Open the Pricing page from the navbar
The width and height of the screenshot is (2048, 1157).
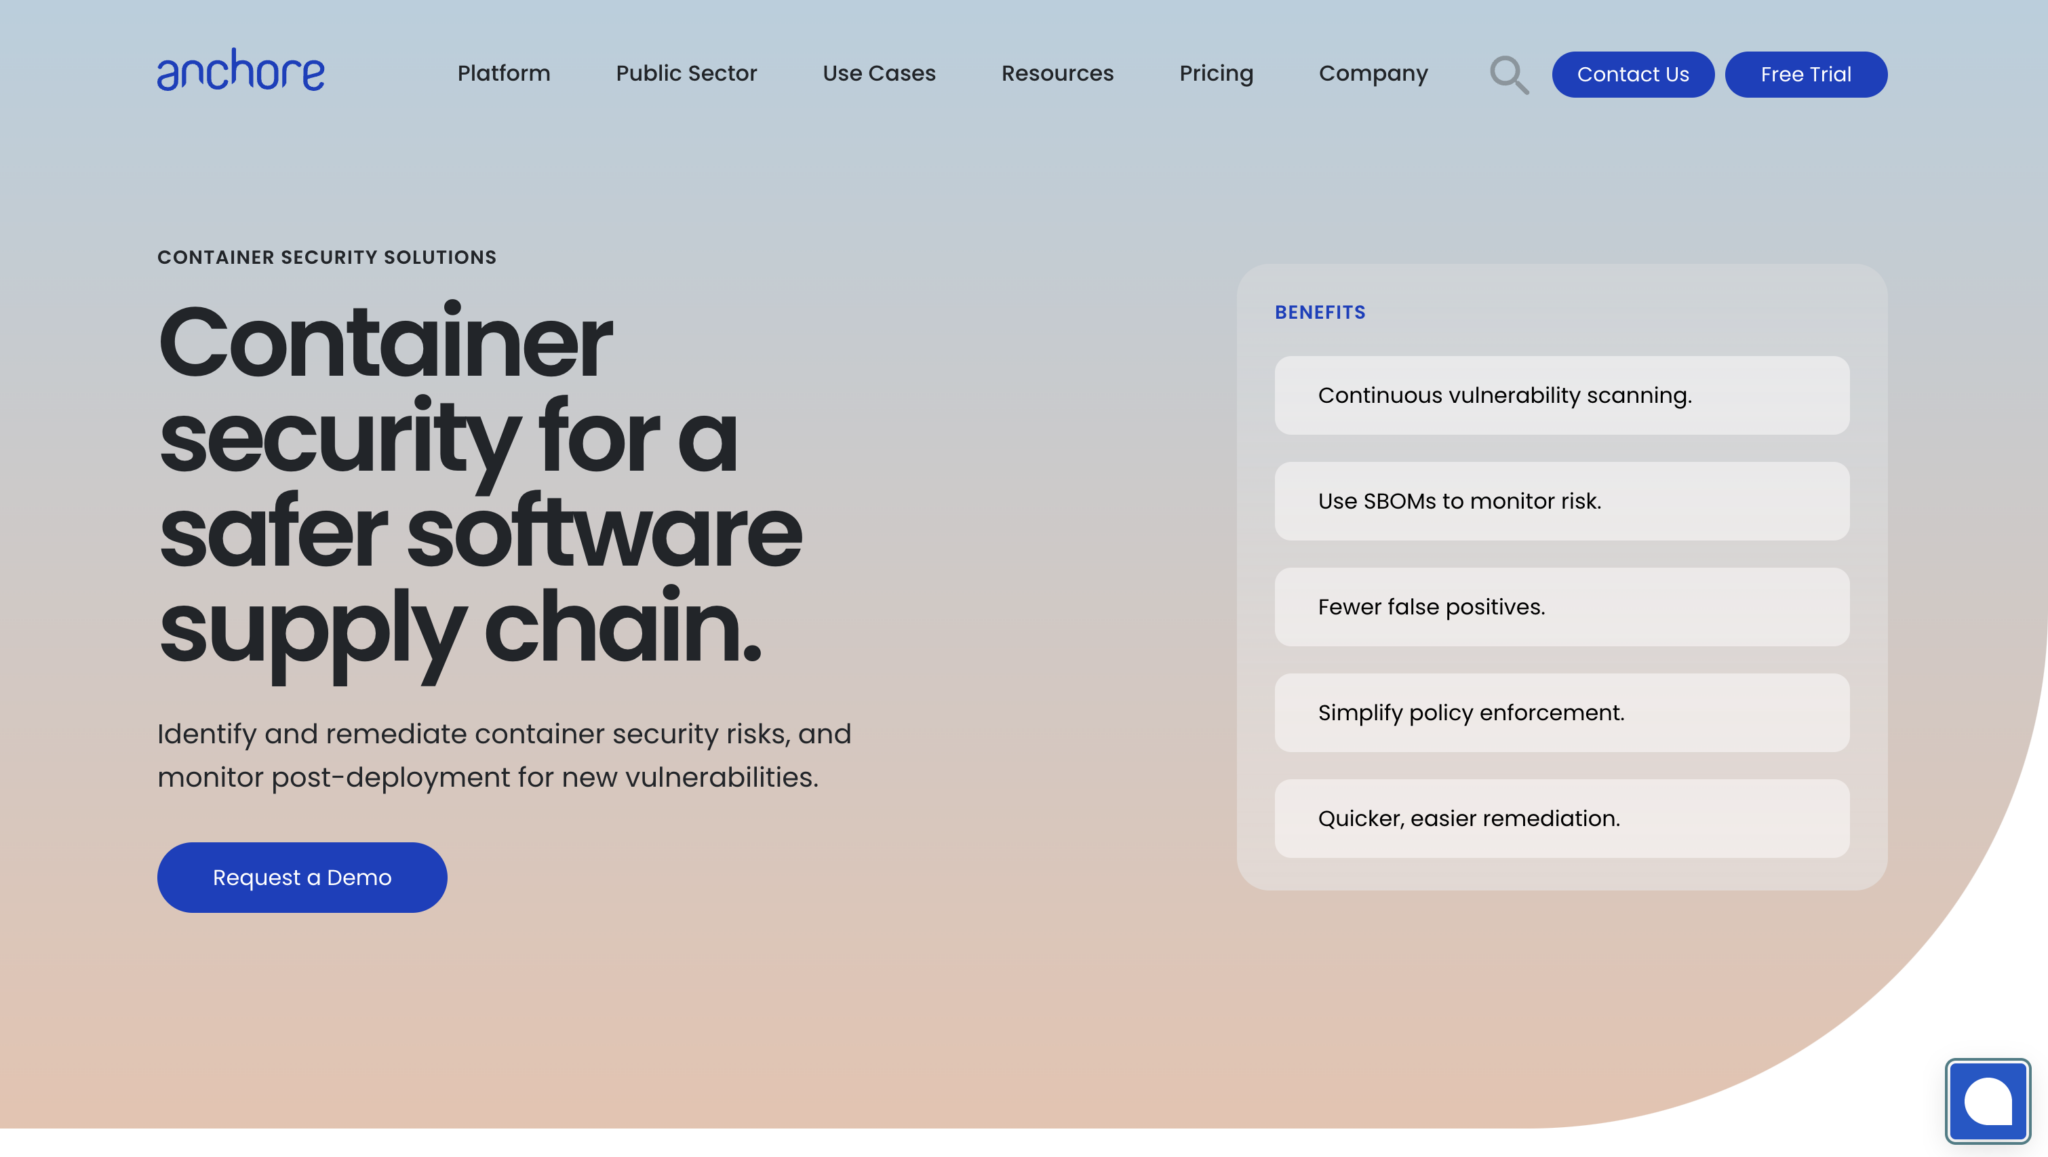click(1216, 73)
